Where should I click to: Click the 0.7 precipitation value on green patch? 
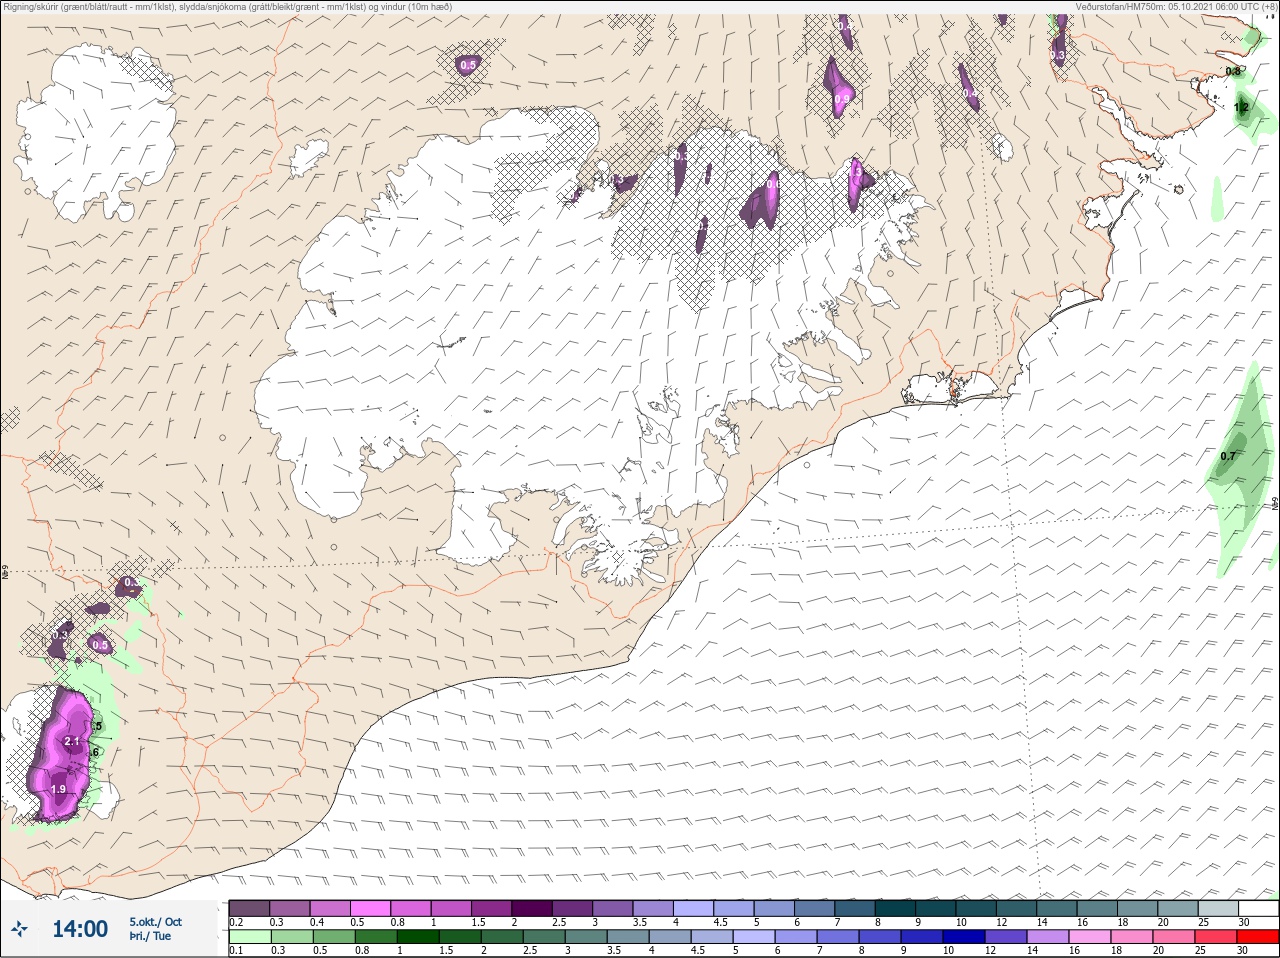tap(1228, 456)
